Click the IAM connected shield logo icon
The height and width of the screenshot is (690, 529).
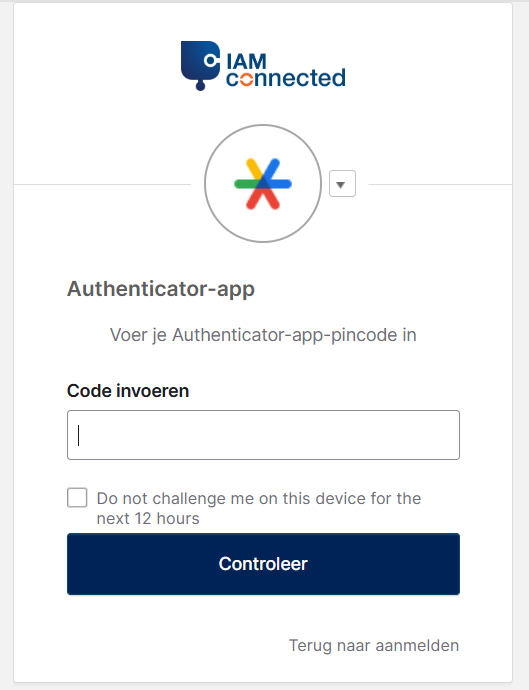200,66
